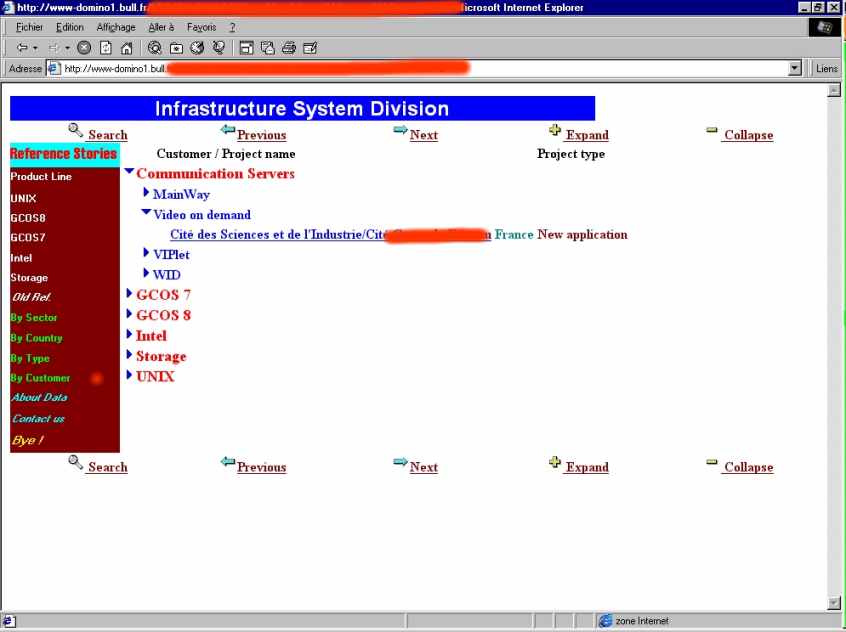
Task: View references By Customer
Action: (x=40, y=378)
